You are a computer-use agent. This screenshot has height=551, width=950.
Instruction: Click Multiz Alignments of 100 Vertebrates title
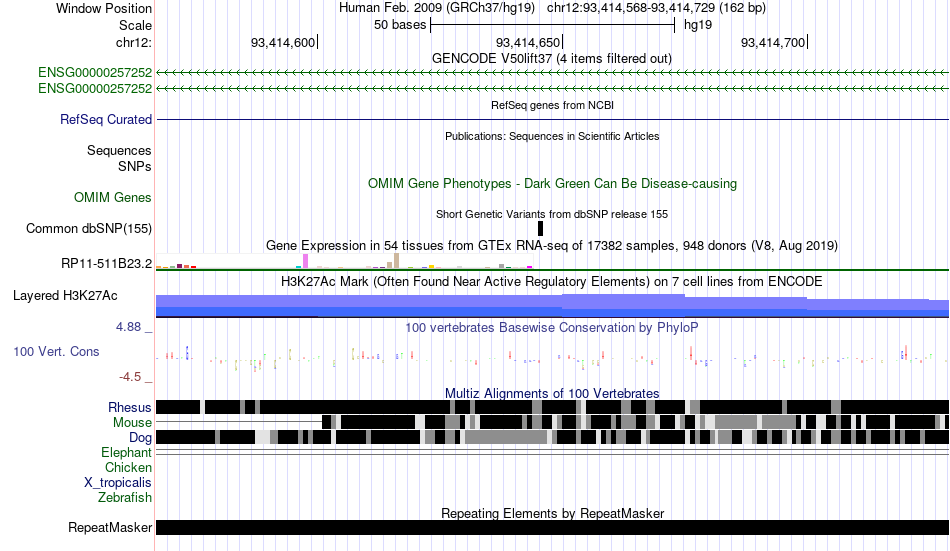click(x=552, y=393)
